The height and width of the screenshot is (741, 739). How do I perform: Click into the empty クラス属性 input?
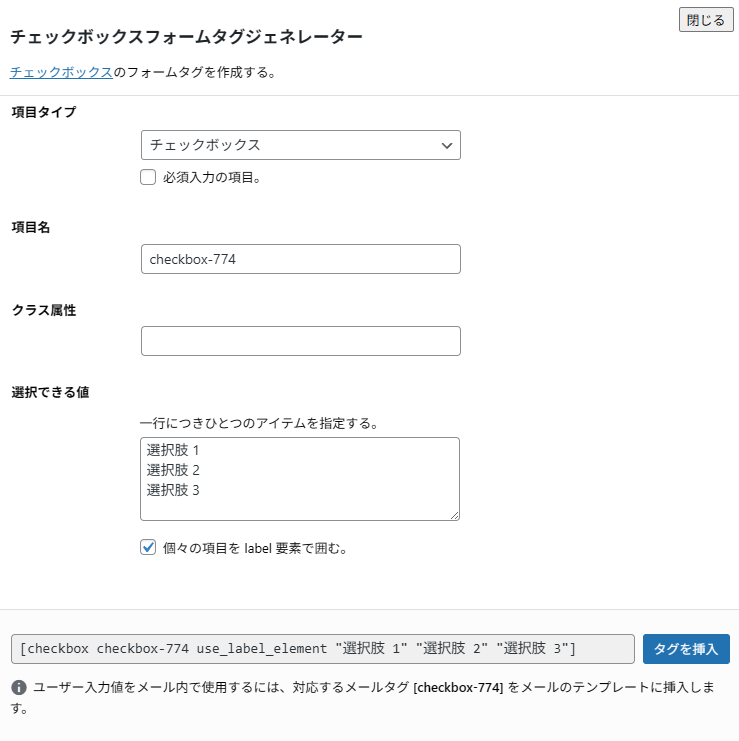click(x=300, y=341)
